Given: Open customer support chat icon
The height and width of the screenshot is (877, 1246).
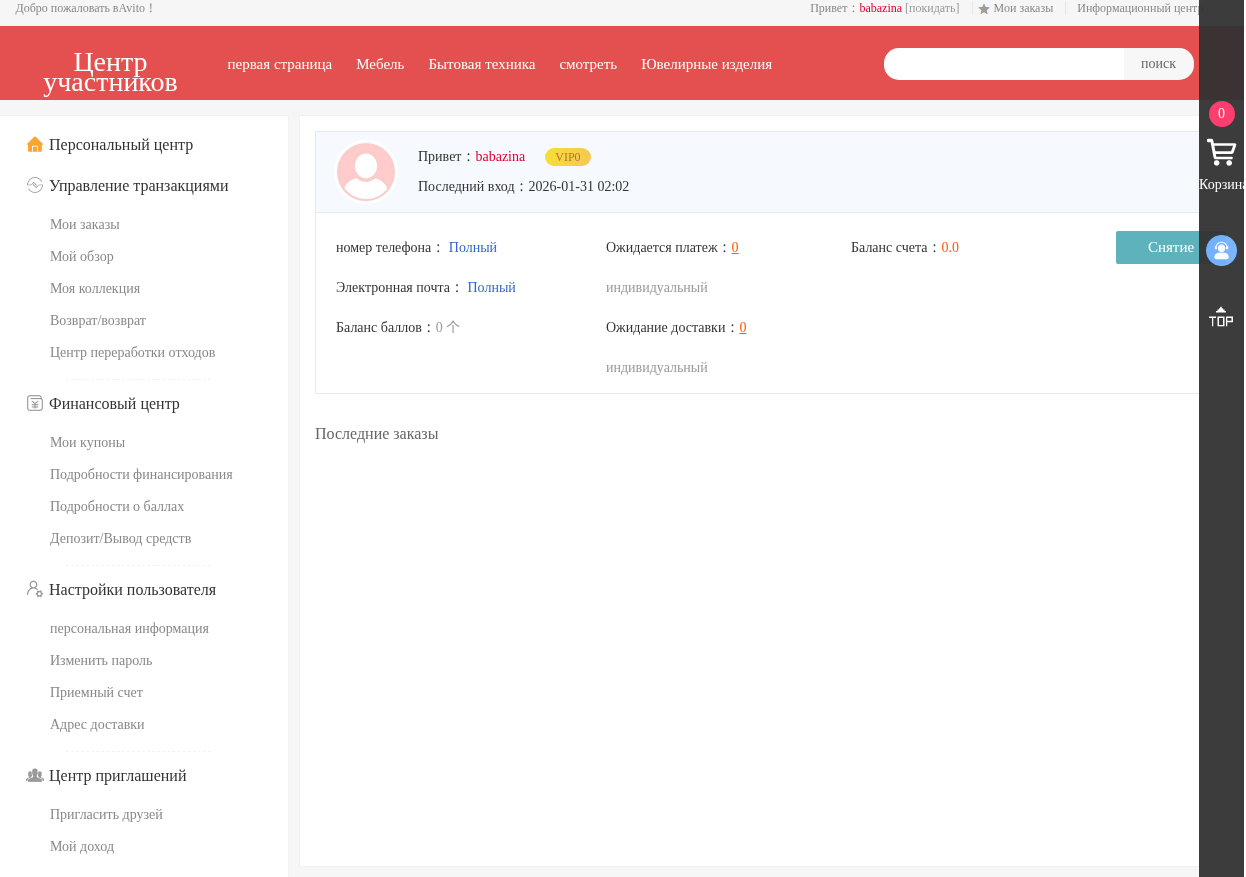Looking at the screenshot, I should (x=1221, y=250).
